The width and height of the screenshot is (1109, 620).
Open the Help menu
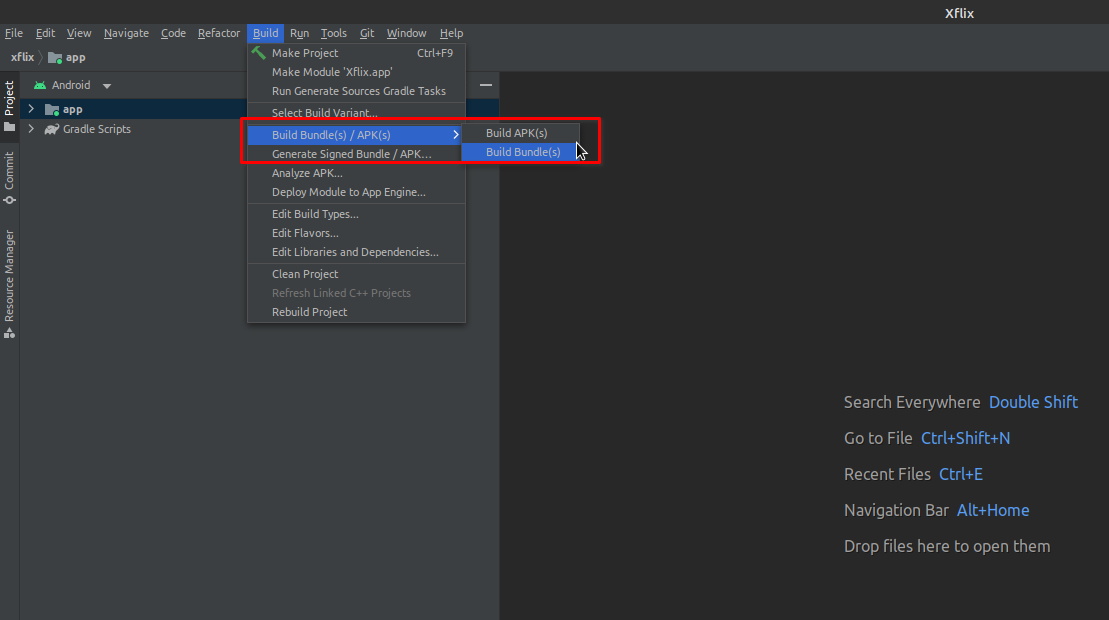click(x=451, y=33)
